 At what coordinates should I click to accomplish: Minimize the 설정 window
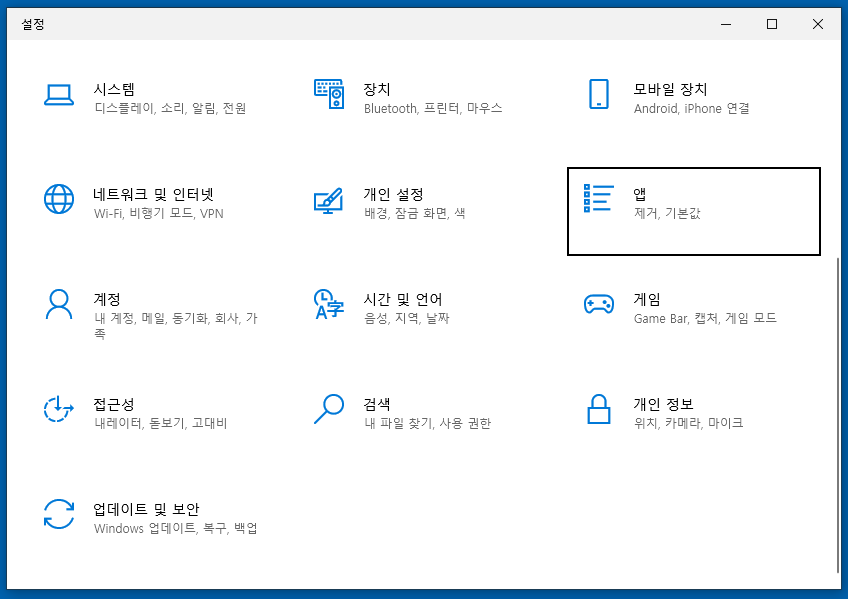pos(726,24)
